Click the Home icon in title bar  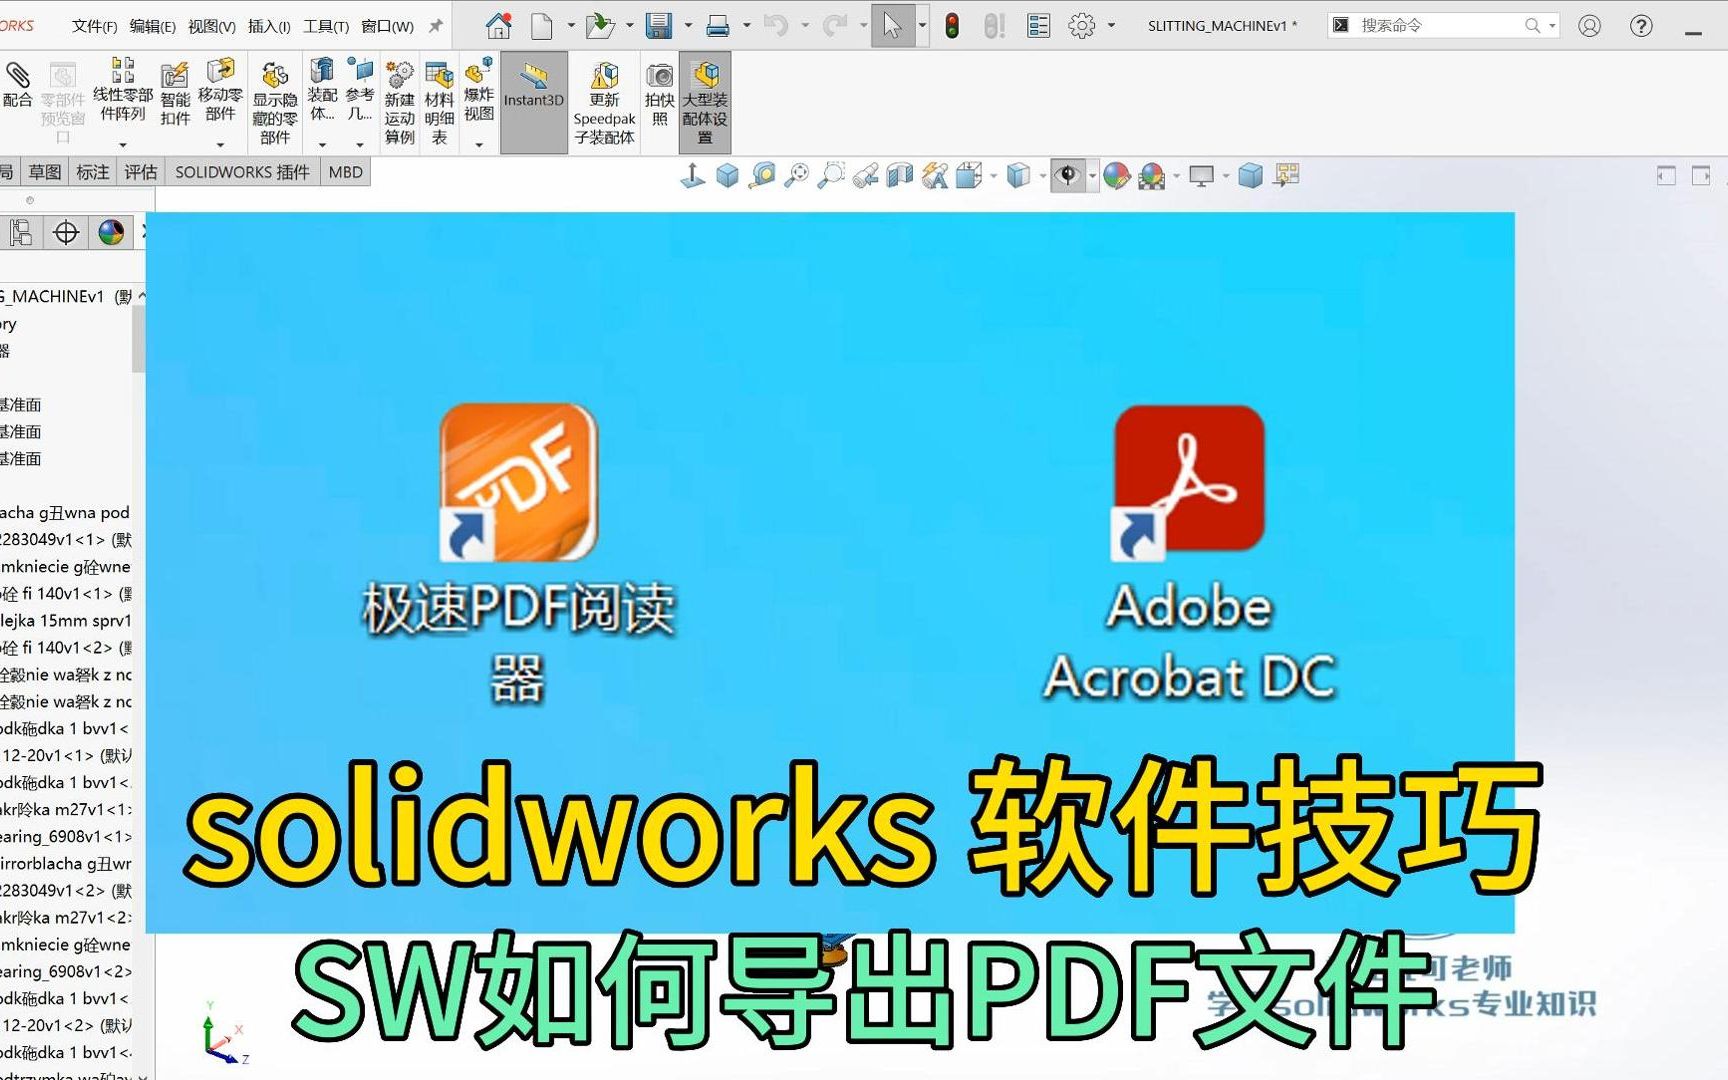[x=498, y=25]
